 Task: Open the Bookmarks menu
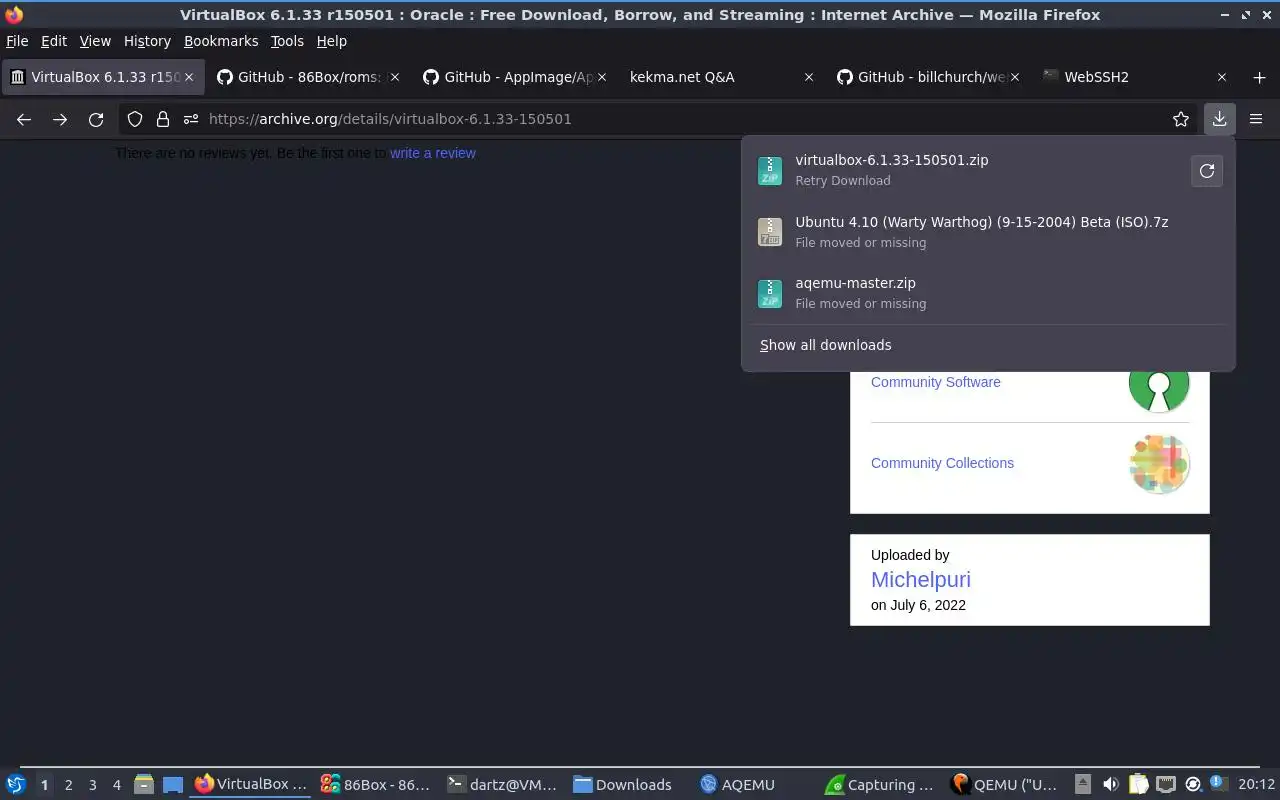[x=221, y=41]
